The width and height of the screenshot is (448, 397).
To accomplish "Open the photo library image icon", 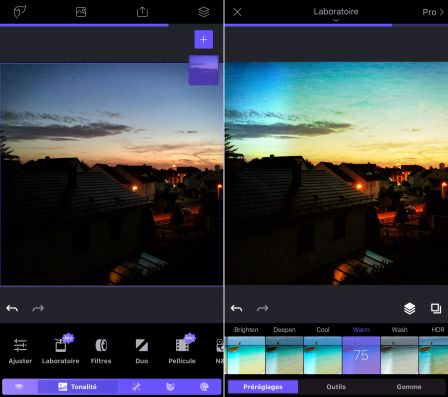I will [81, 12].
